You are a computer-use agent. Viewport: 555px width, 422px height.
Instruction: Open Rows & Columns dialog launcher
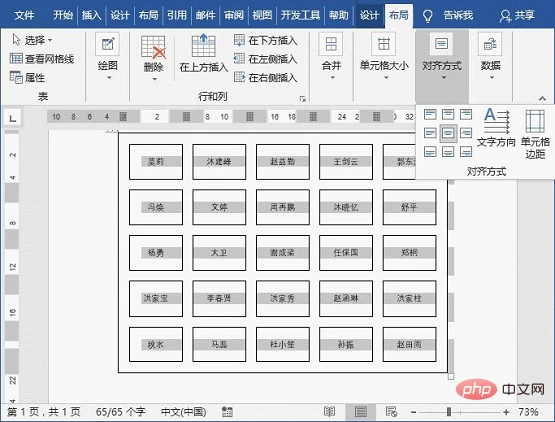point(303,99)
